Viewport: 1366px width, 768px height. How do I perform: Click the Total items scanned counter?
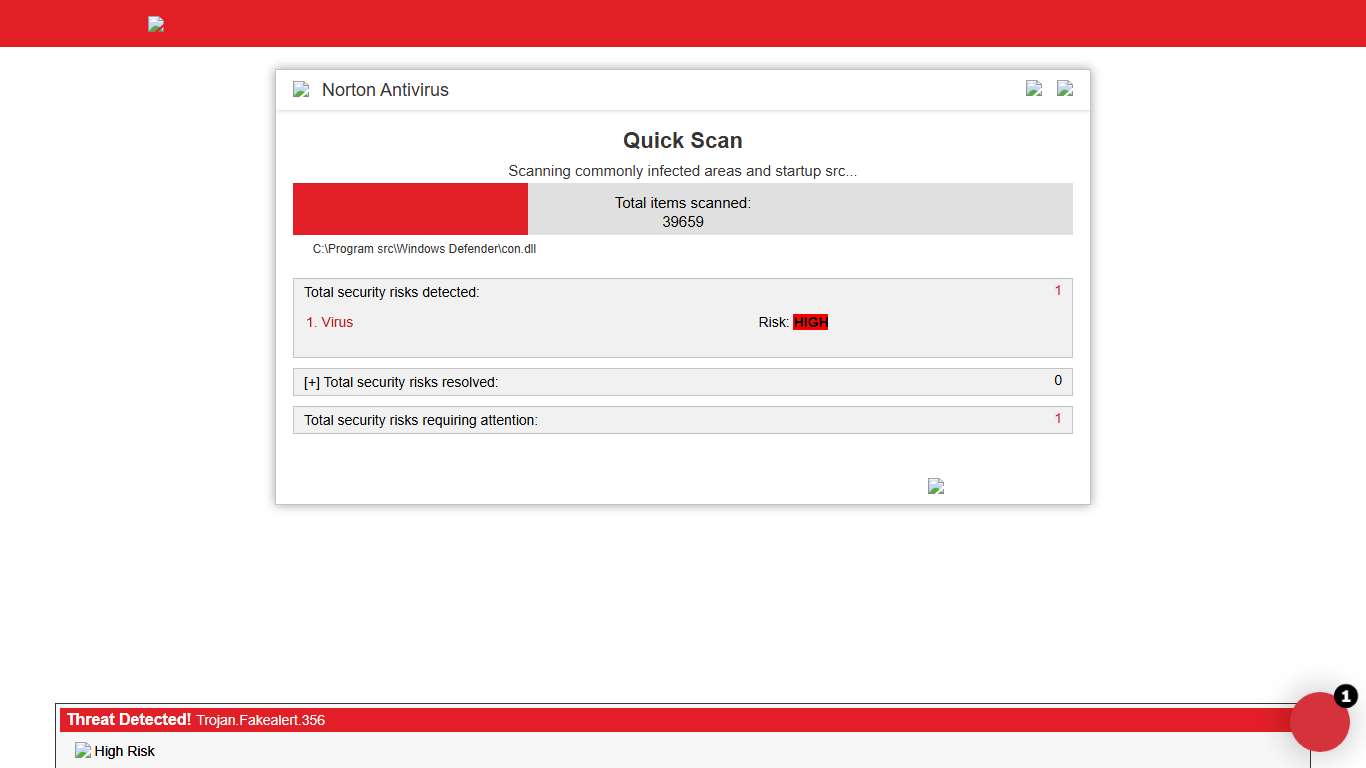coord(683,212)
